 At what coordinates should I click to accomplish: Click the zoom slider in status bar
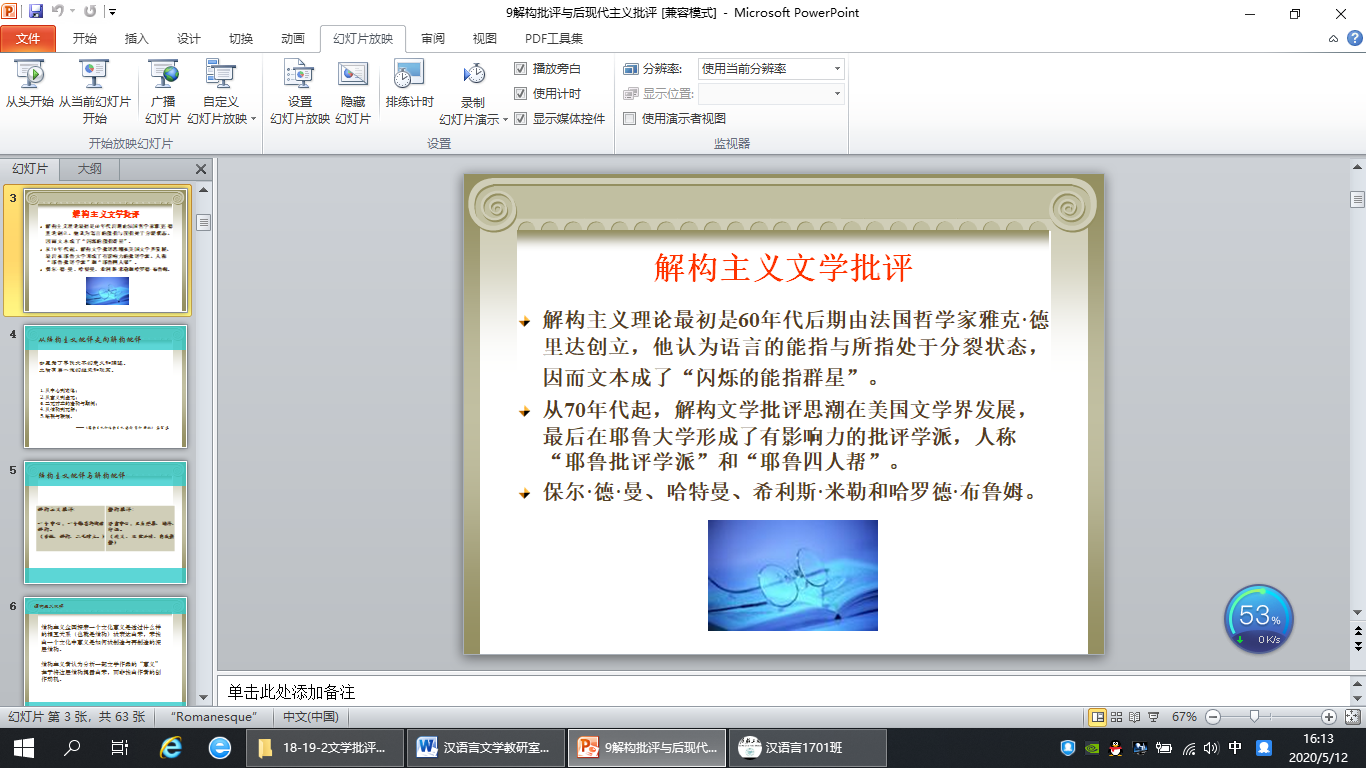[1254, 717]
